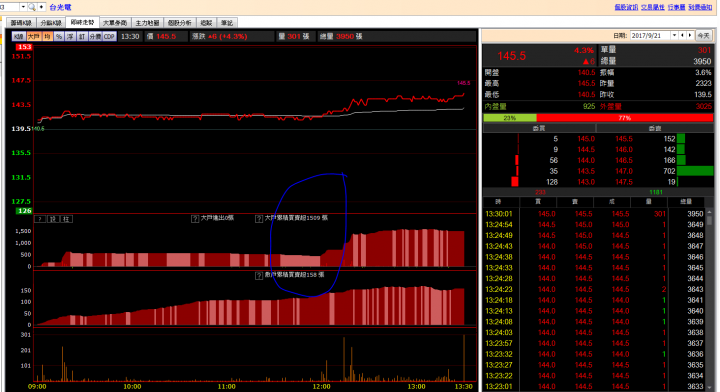Click the 設 settings button in 大戶 panel
Screen dimensions: 720x392
tap(53, 219)
